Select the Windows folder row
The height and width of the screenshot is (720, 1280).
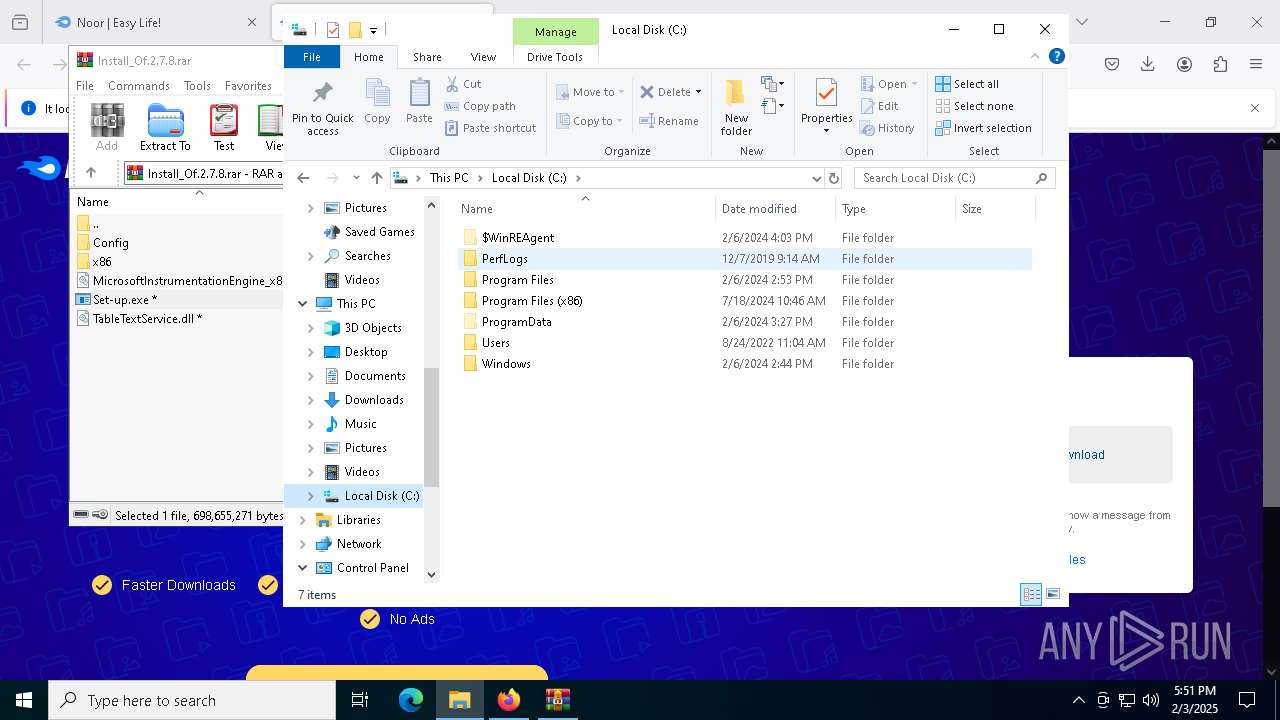point(745,364)
